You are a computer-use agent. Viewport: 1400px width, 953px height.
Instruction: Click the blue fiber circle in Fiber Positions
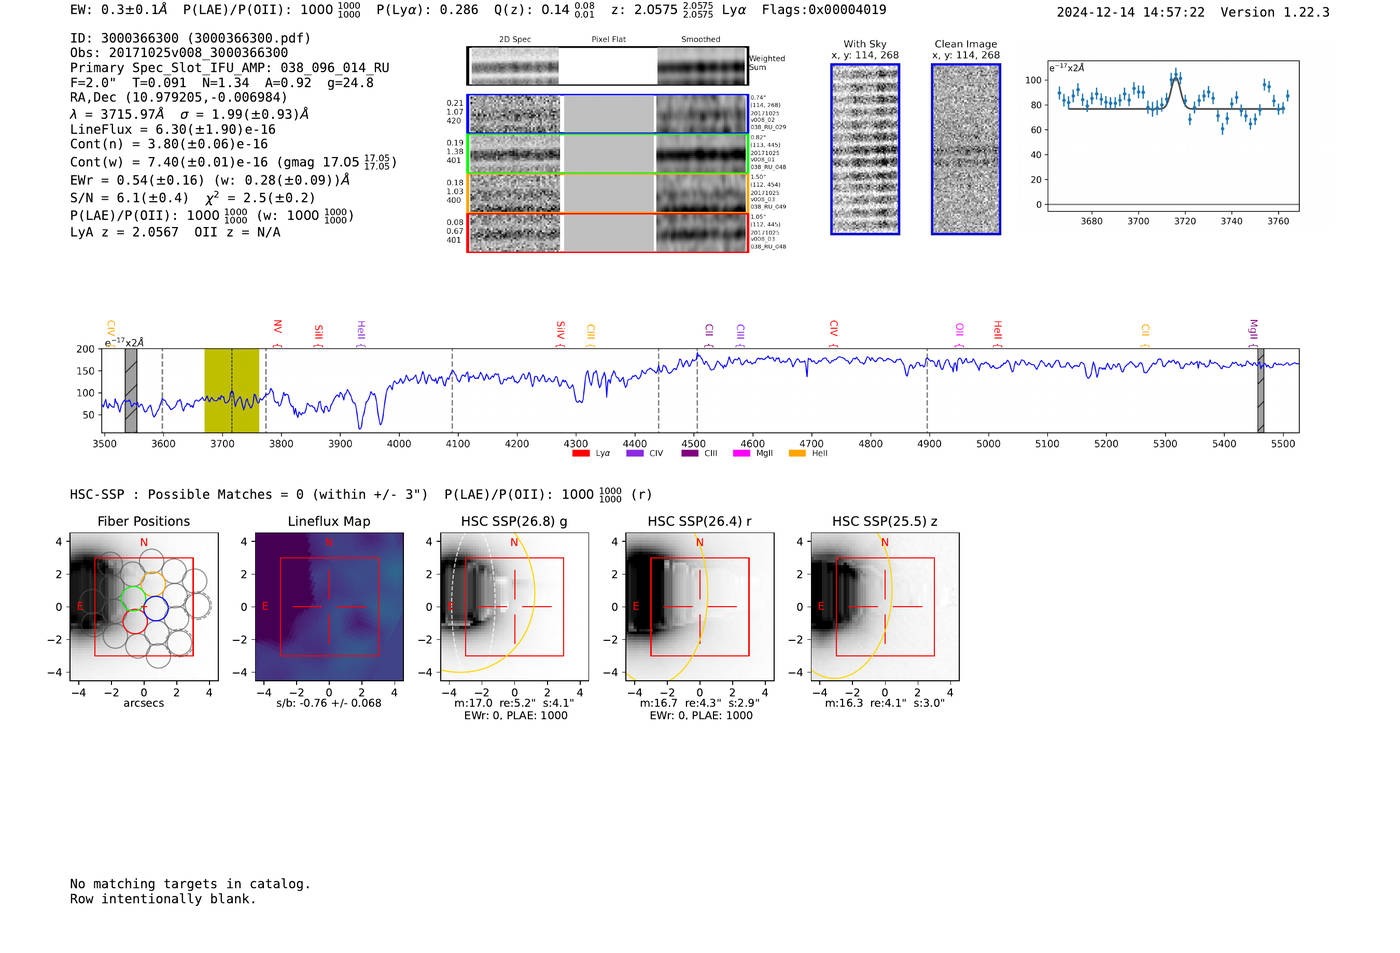pos(155,608)
